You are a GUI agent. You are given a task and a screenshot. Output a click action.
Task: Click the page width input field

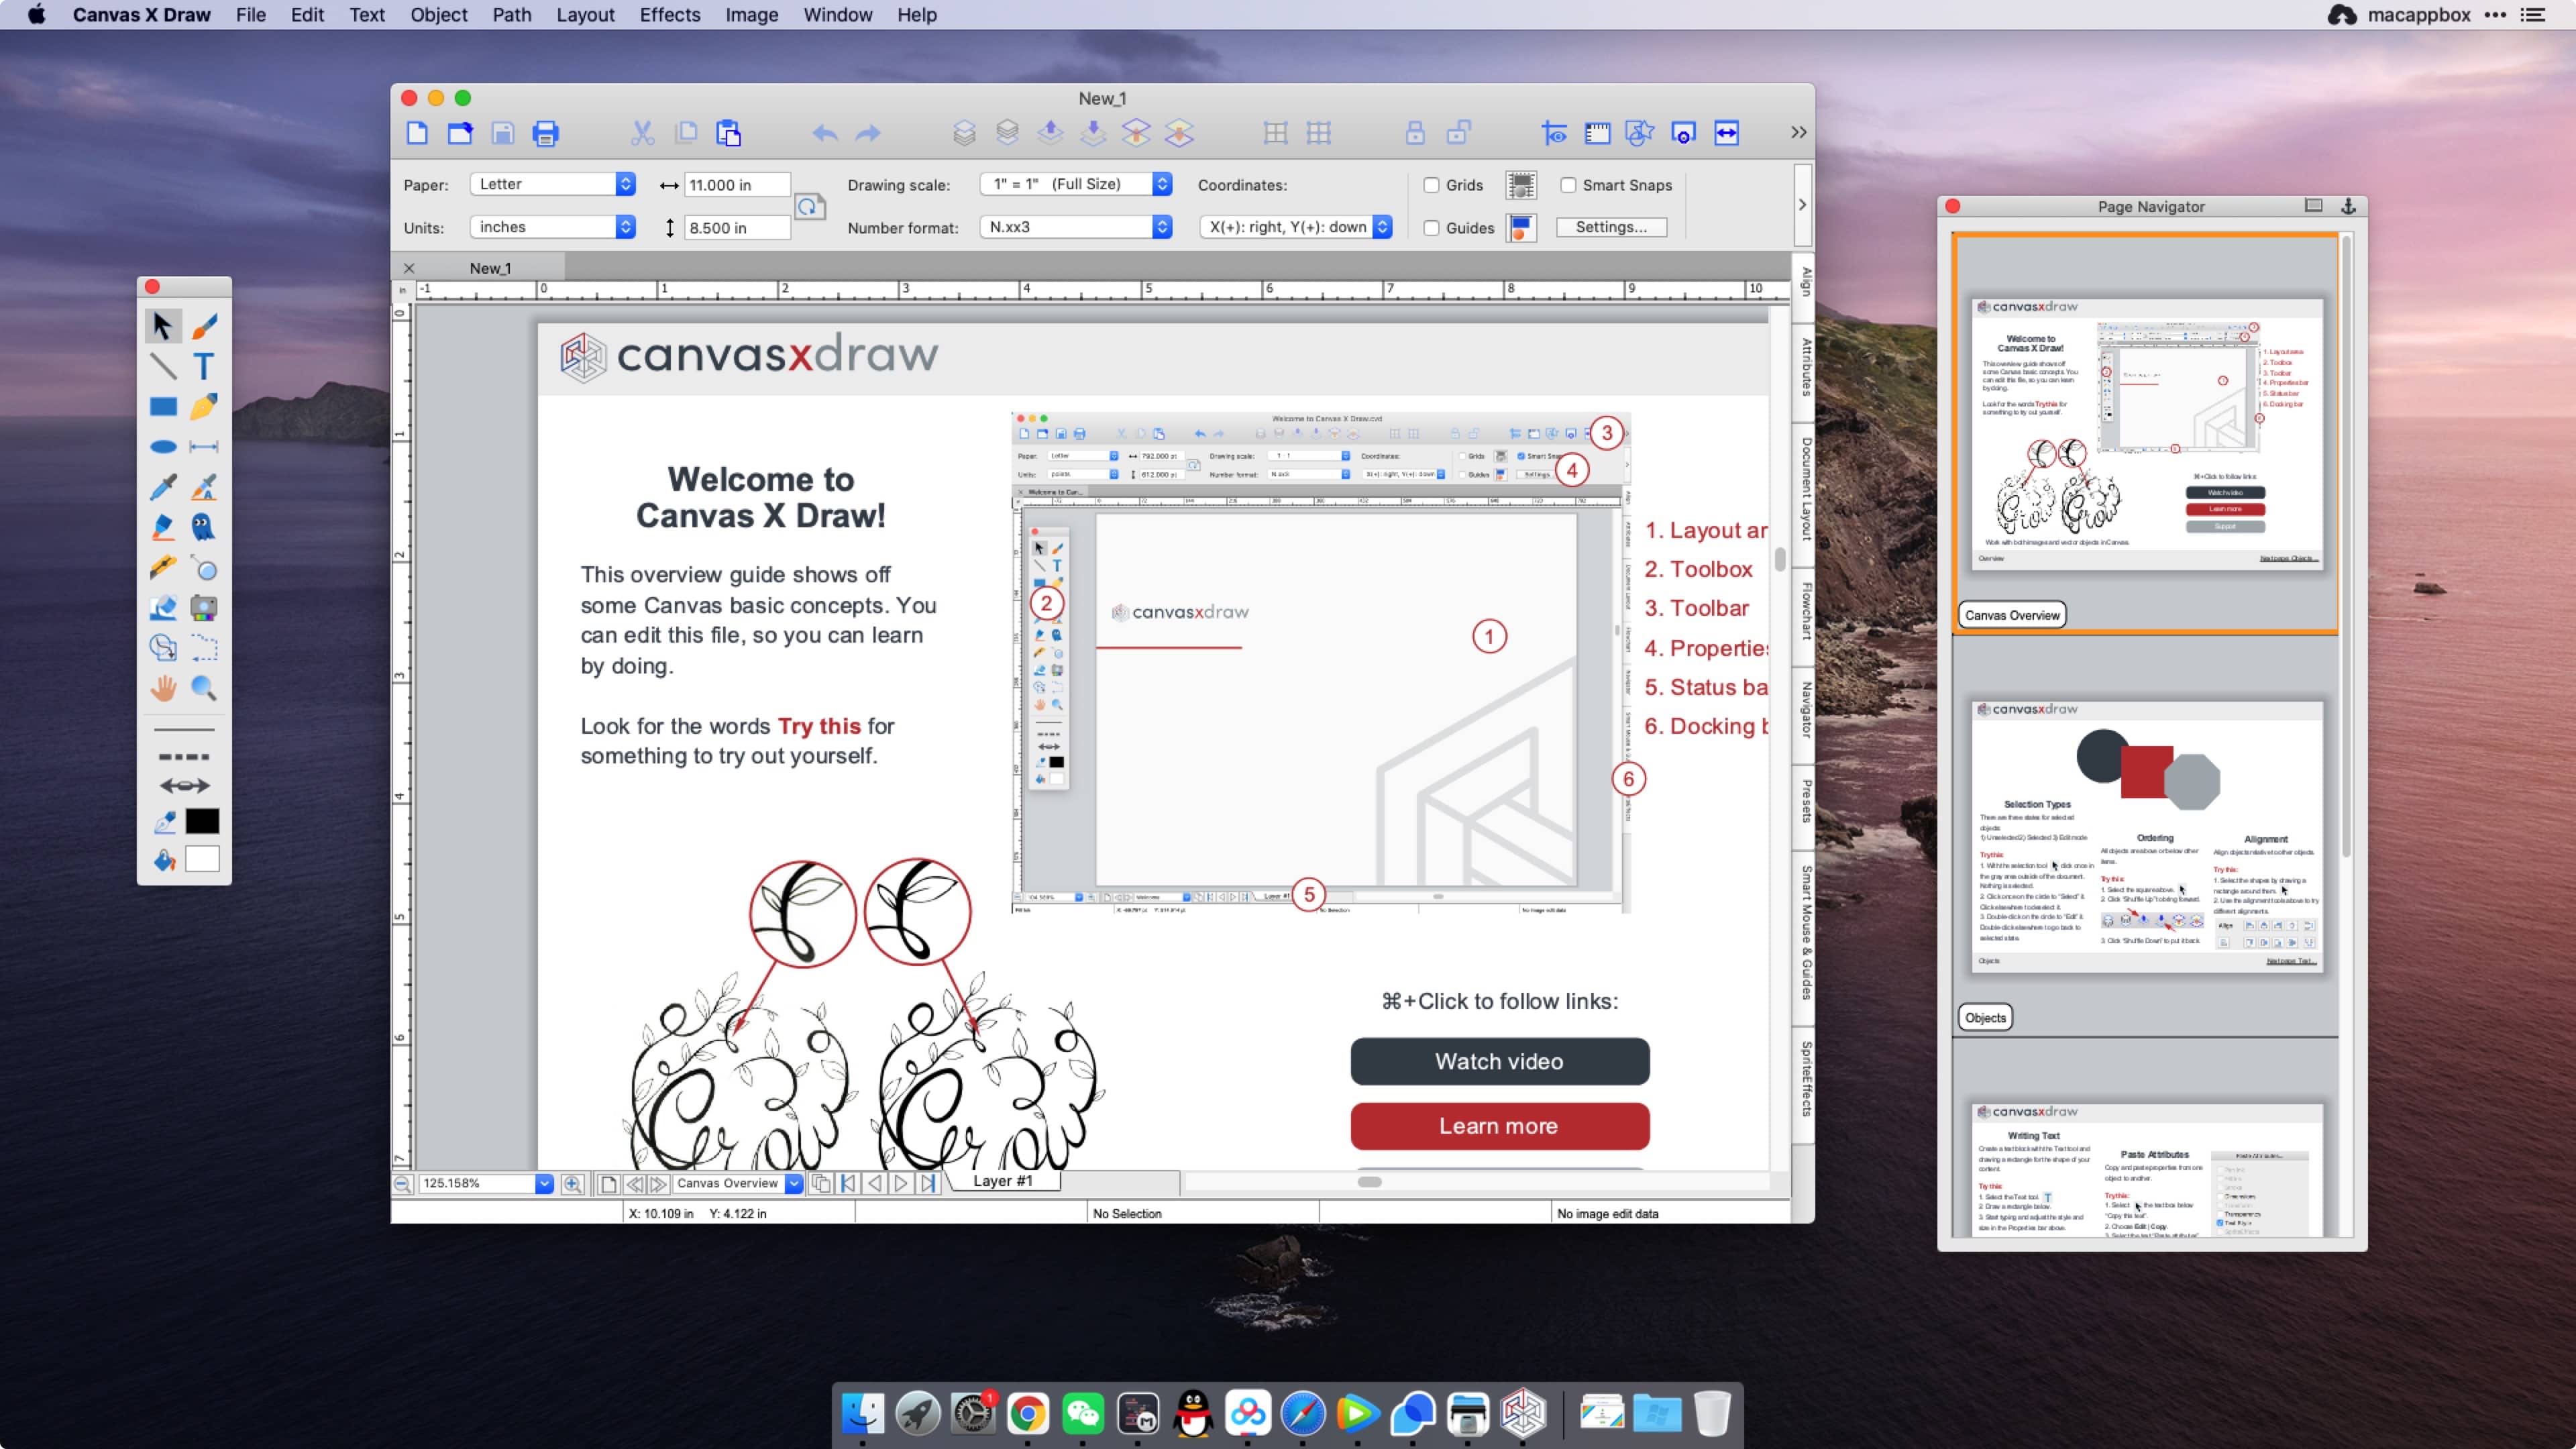736,185
